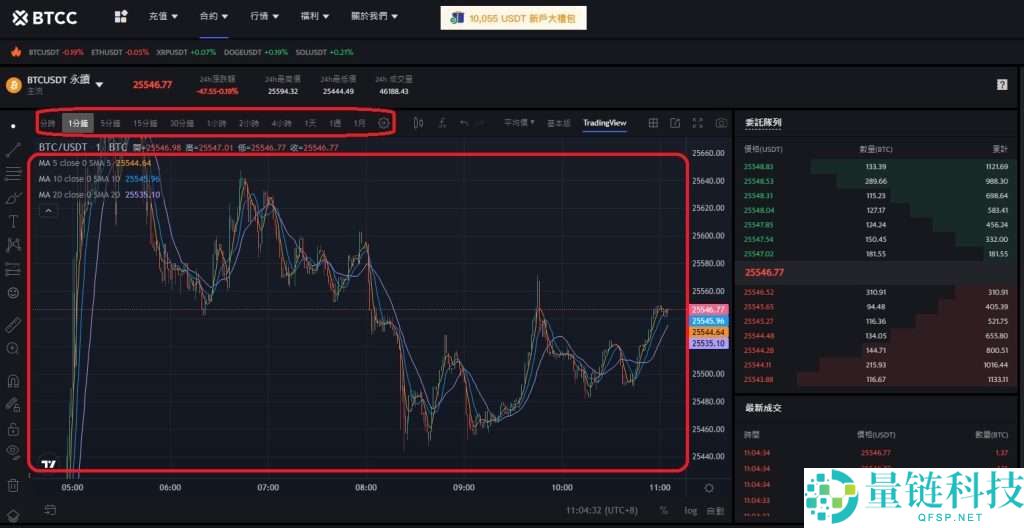The height and width of the screenshot is (528, 1024).
Task: Select the brush drawing tool
Action: coord(13,197)
